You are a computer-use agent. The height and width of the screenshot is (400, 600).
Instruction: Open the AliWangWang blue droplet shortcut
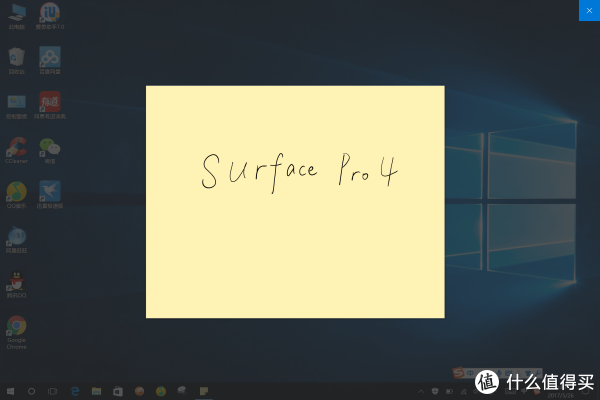click(x=16, y=240)
